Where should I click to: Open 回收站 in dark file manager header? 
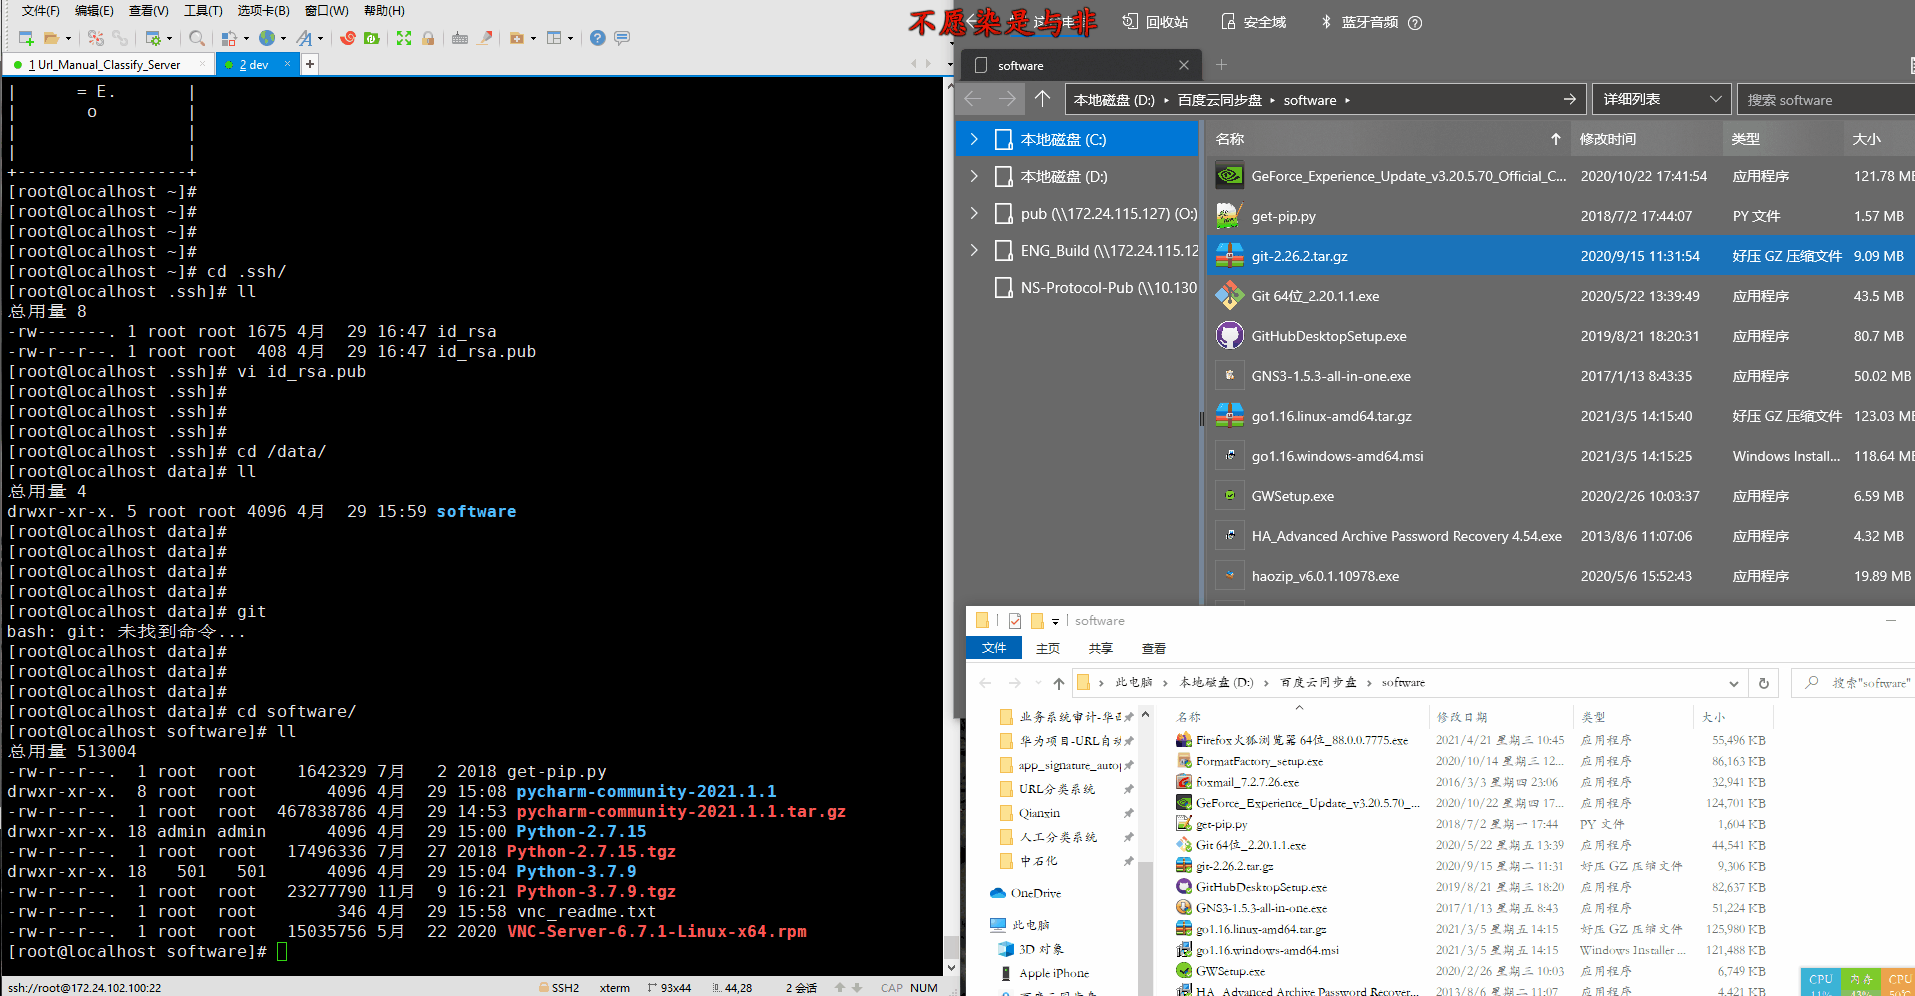[x=1155, y=22]
